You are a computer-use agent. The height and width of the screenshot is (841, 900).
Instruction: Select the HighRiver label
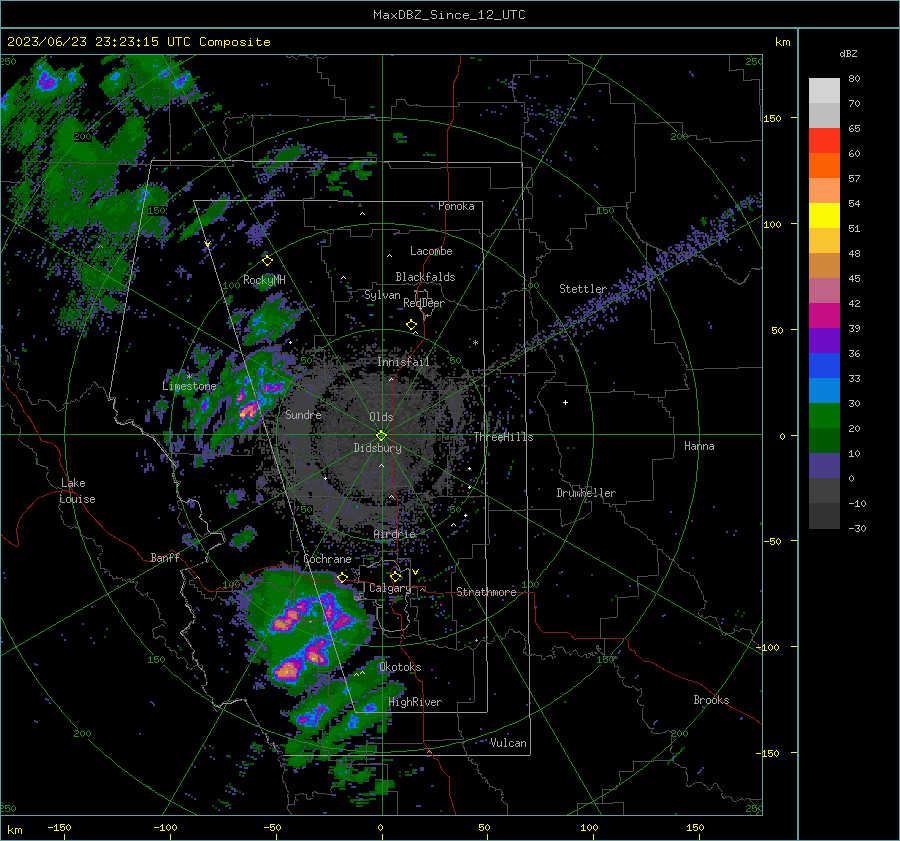pyautogui.click(x=415, y=702)
